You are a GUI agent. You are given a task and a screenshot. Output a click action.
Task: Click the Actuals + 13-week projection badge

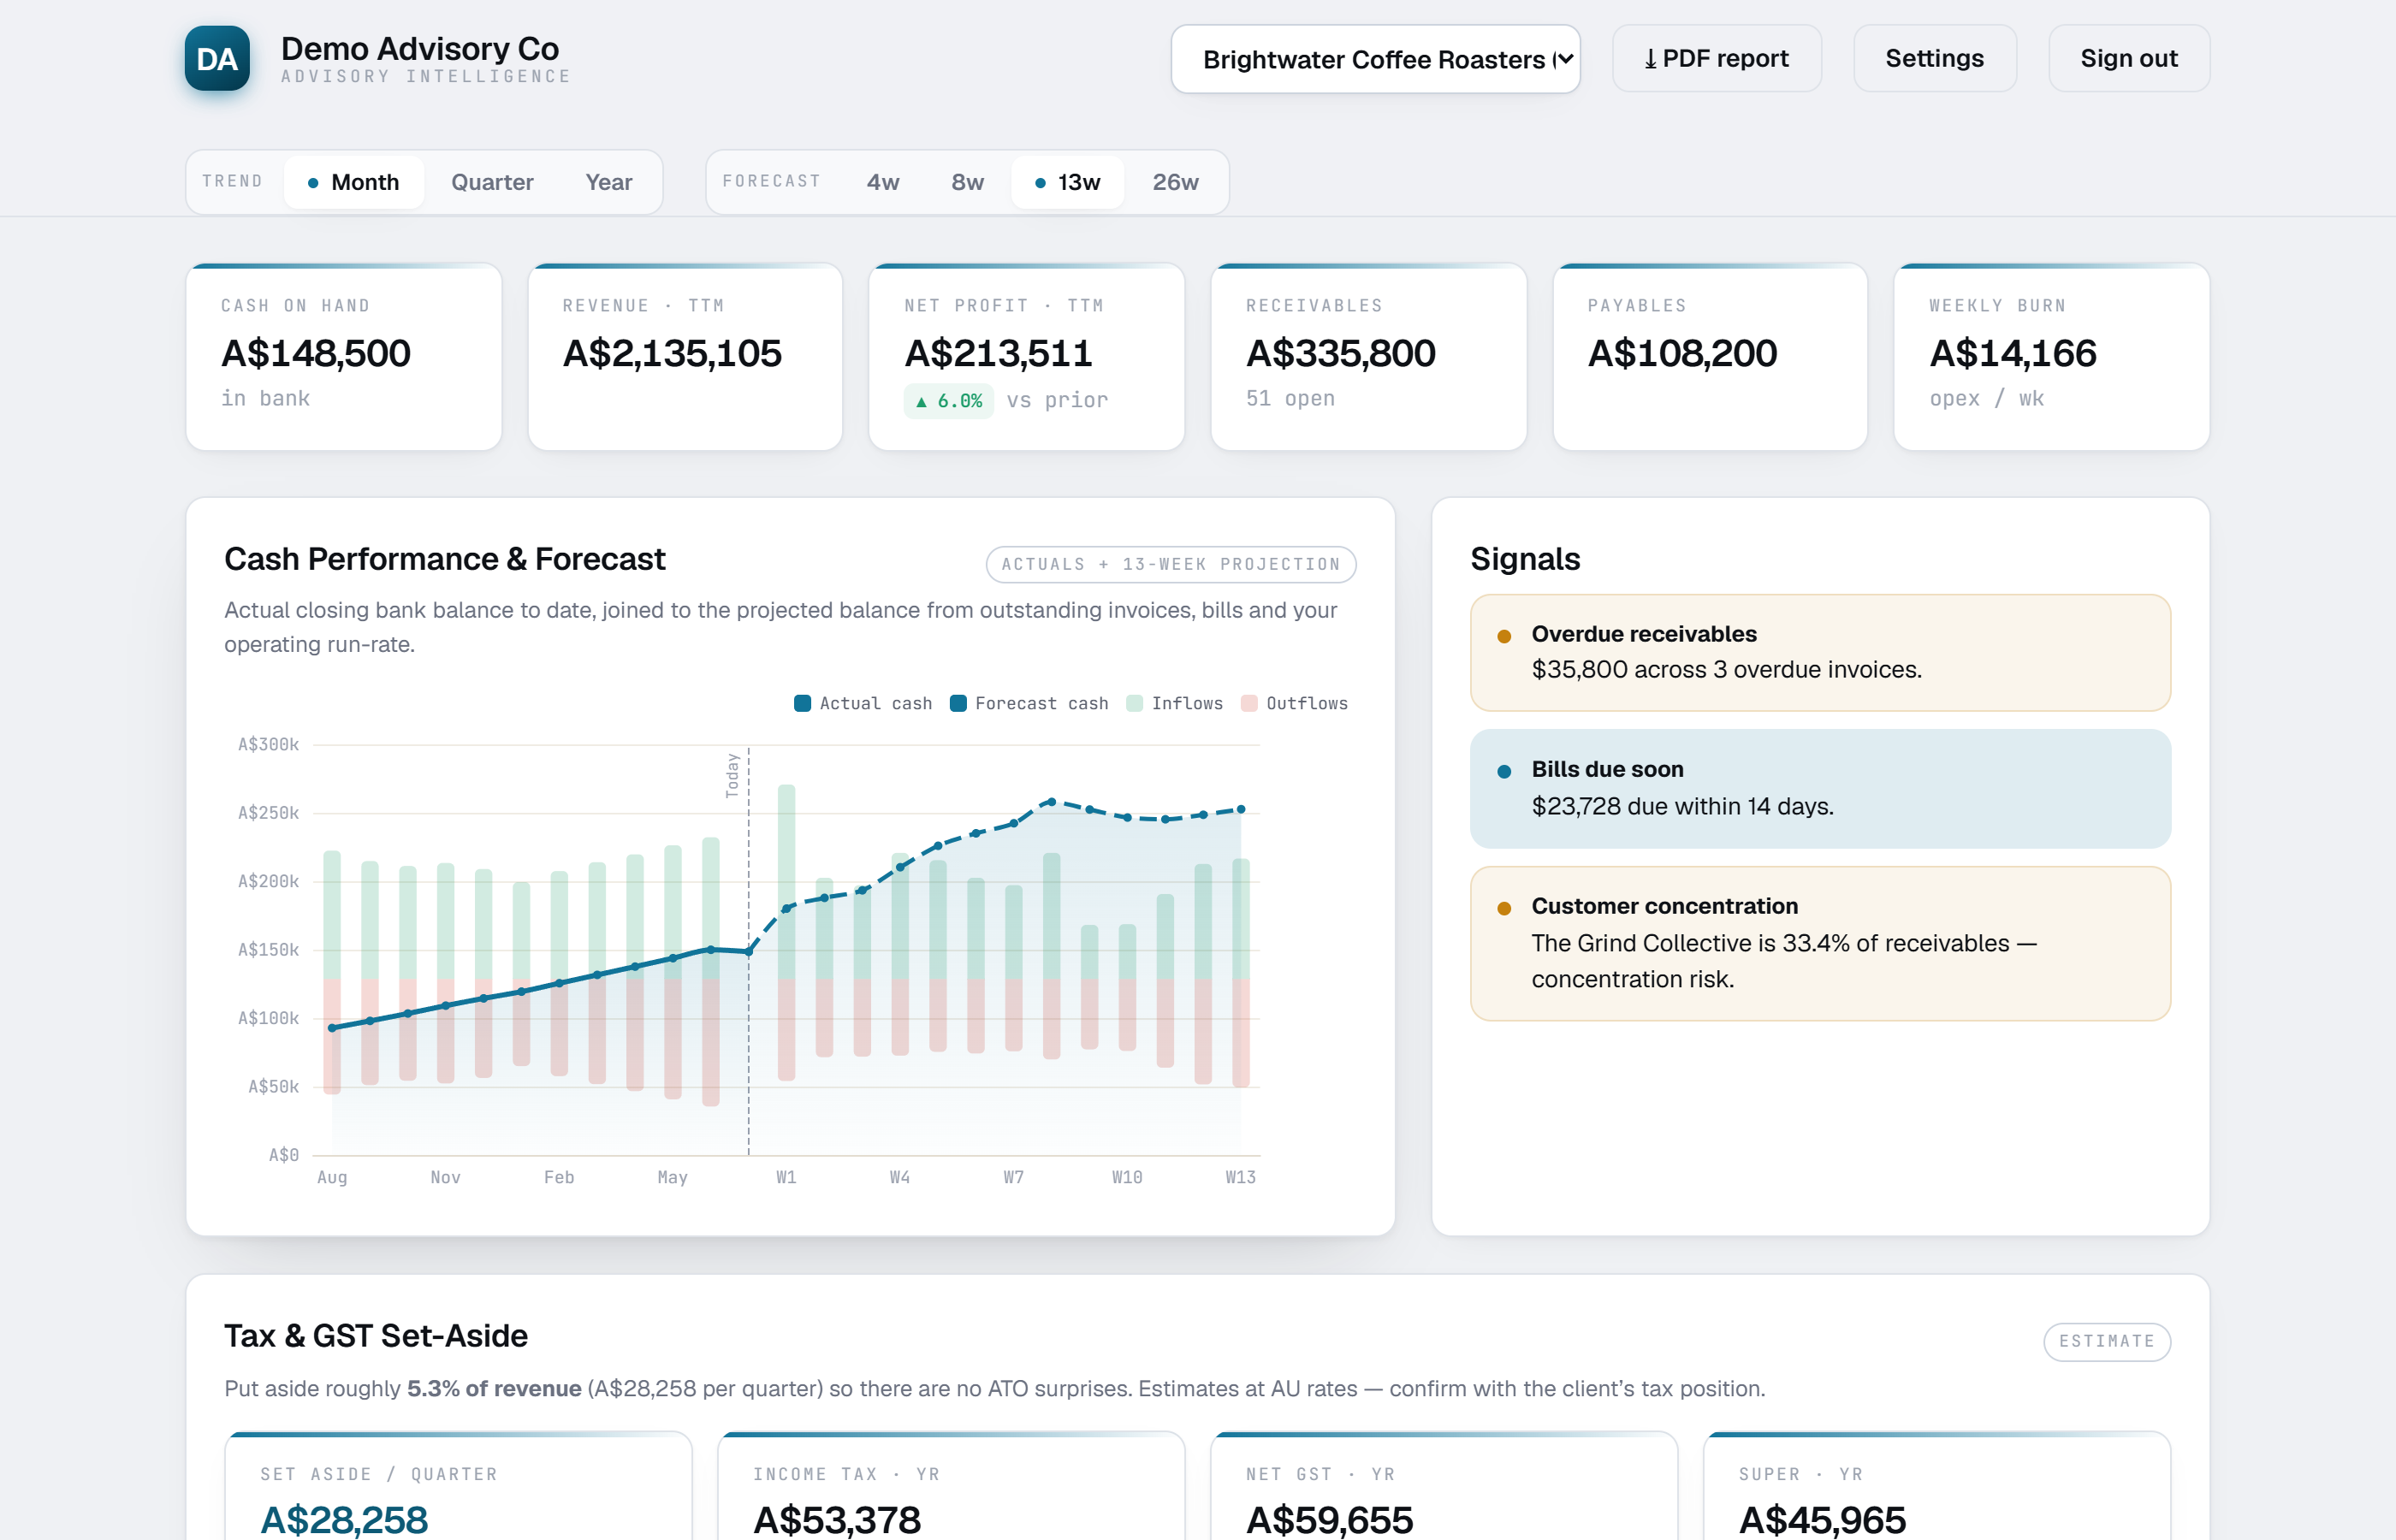tap(1171, 564)
